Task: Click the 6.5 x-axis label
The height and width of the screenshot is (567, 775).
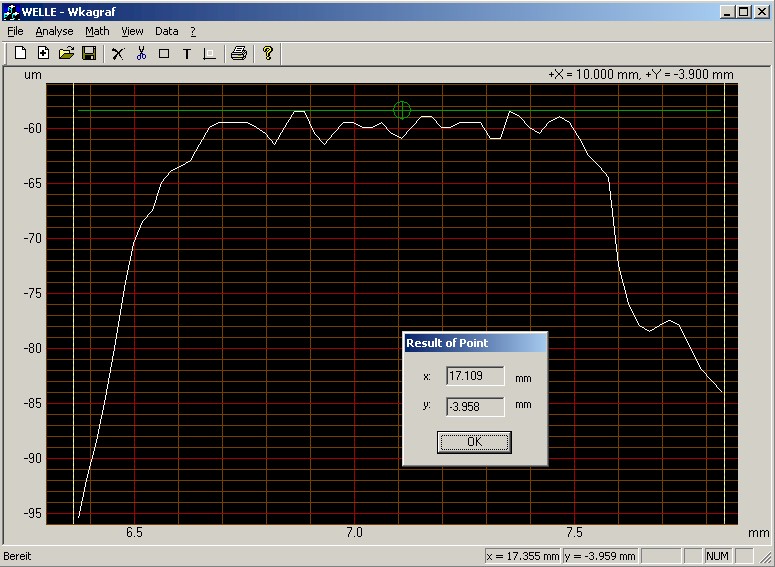Action: click(x=134, y=532)
